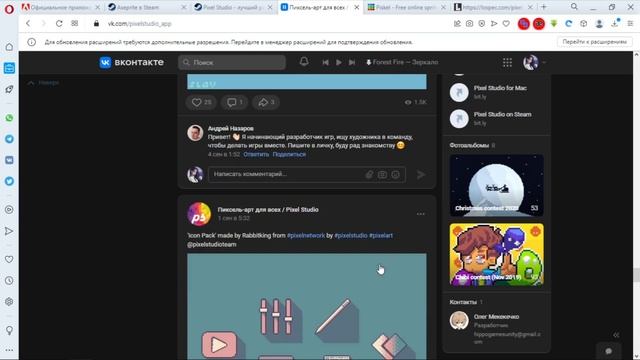Open comments on the post with 1 comment

pos(235,102)
